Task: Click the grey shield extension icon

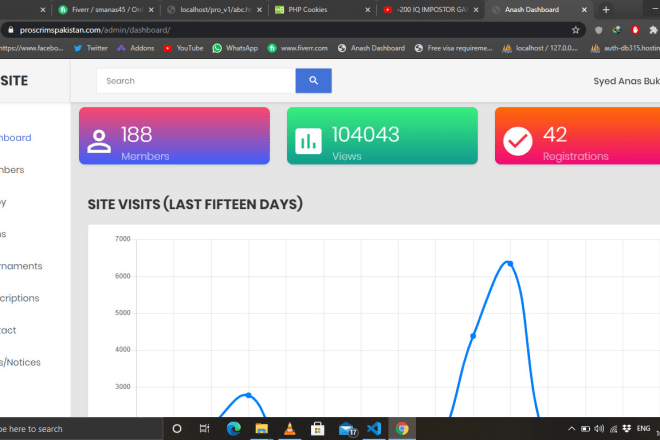Action: point(599,30)
